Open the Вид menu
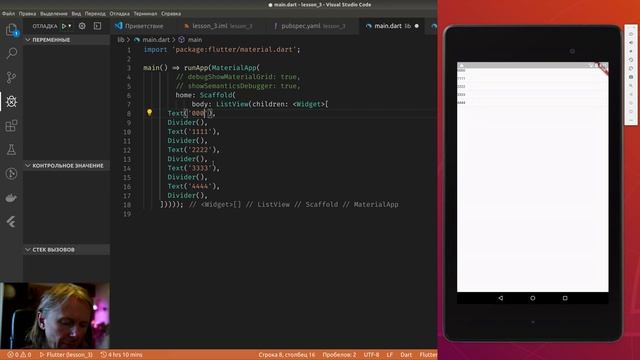 pos(76,13)
